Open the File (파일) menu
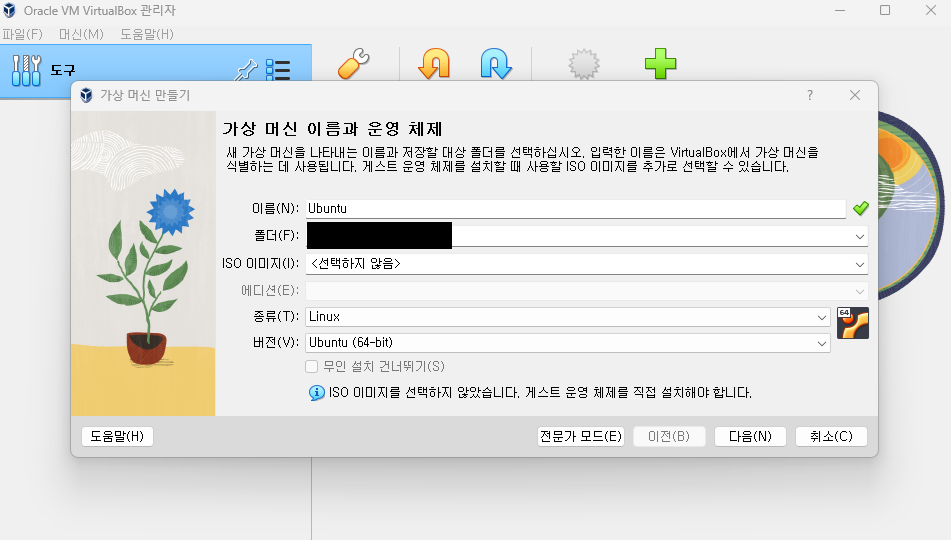This screenshot has width=952, height=545. coord(22,34)
